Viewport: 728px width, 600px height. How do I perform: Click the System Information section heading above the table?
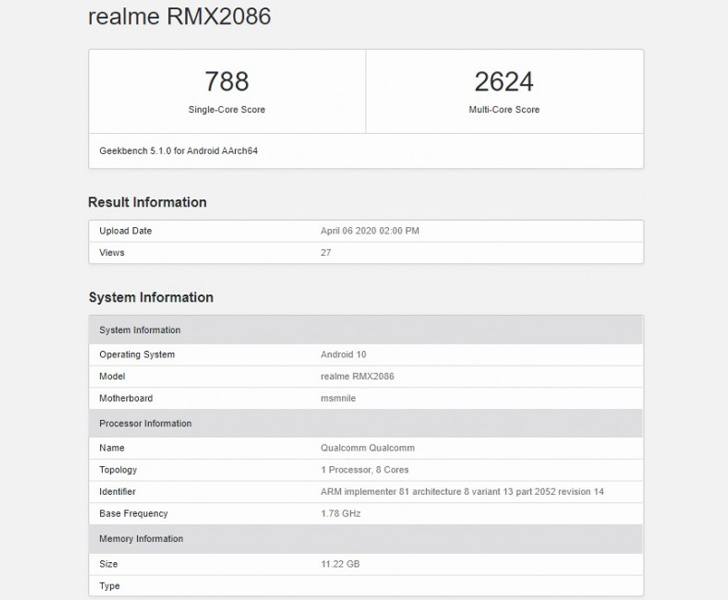coord(151,297)
